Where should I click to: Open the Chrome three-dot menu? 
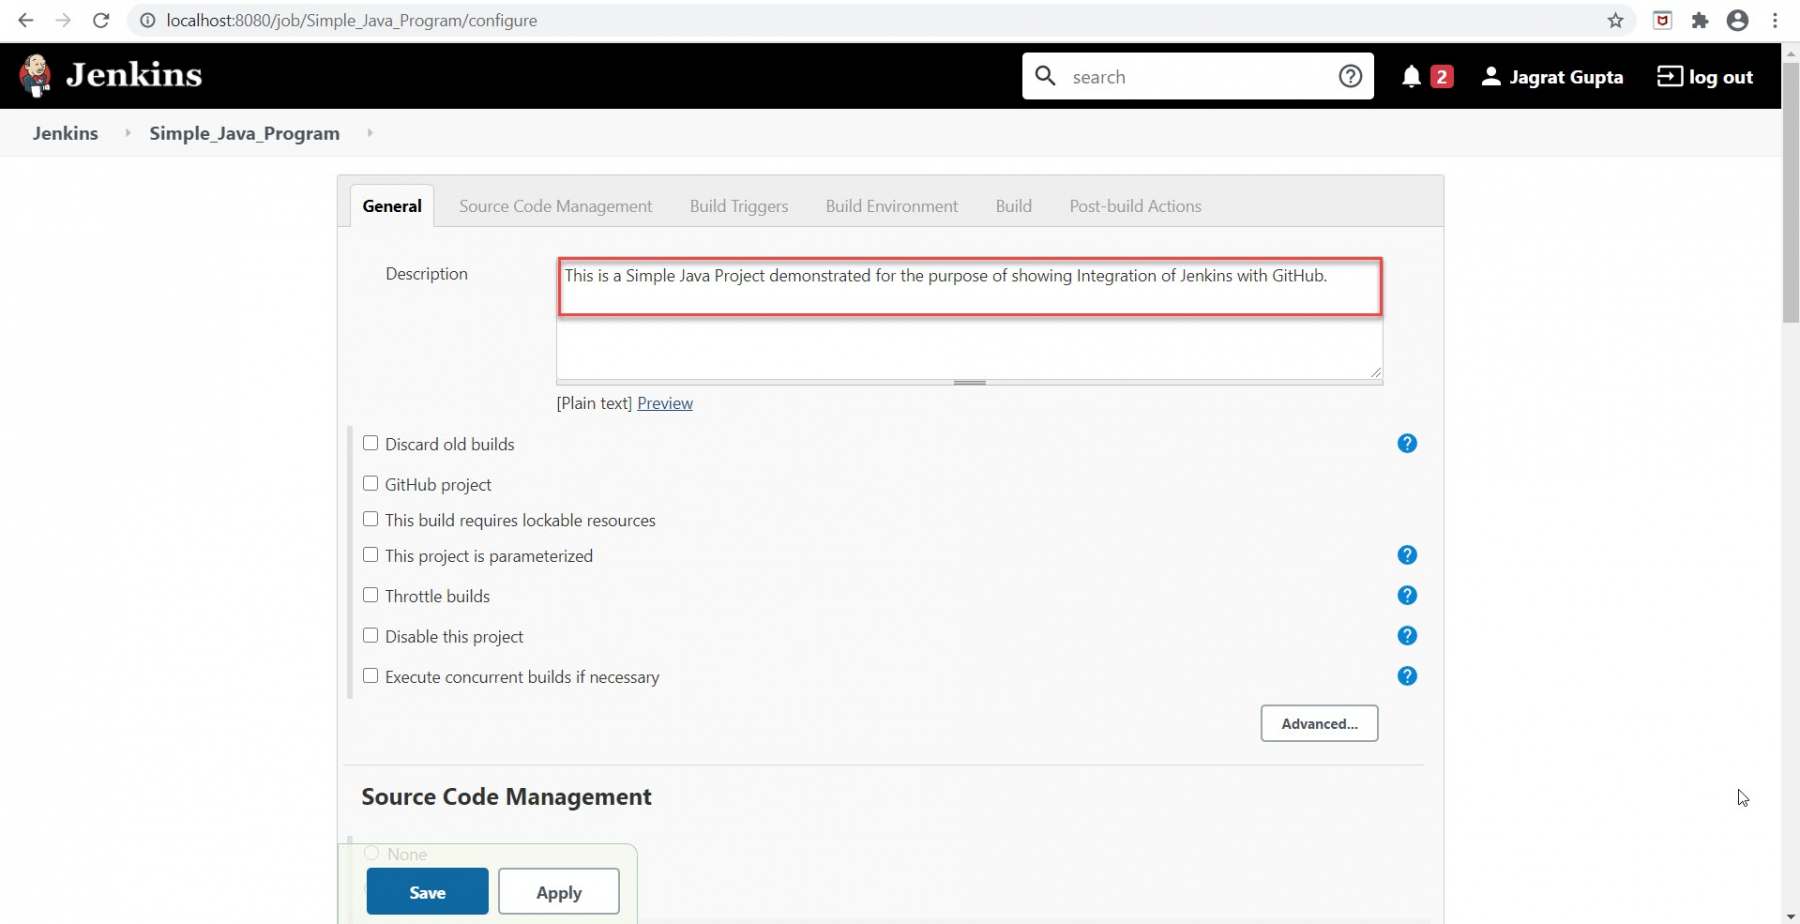(1776, 20)
